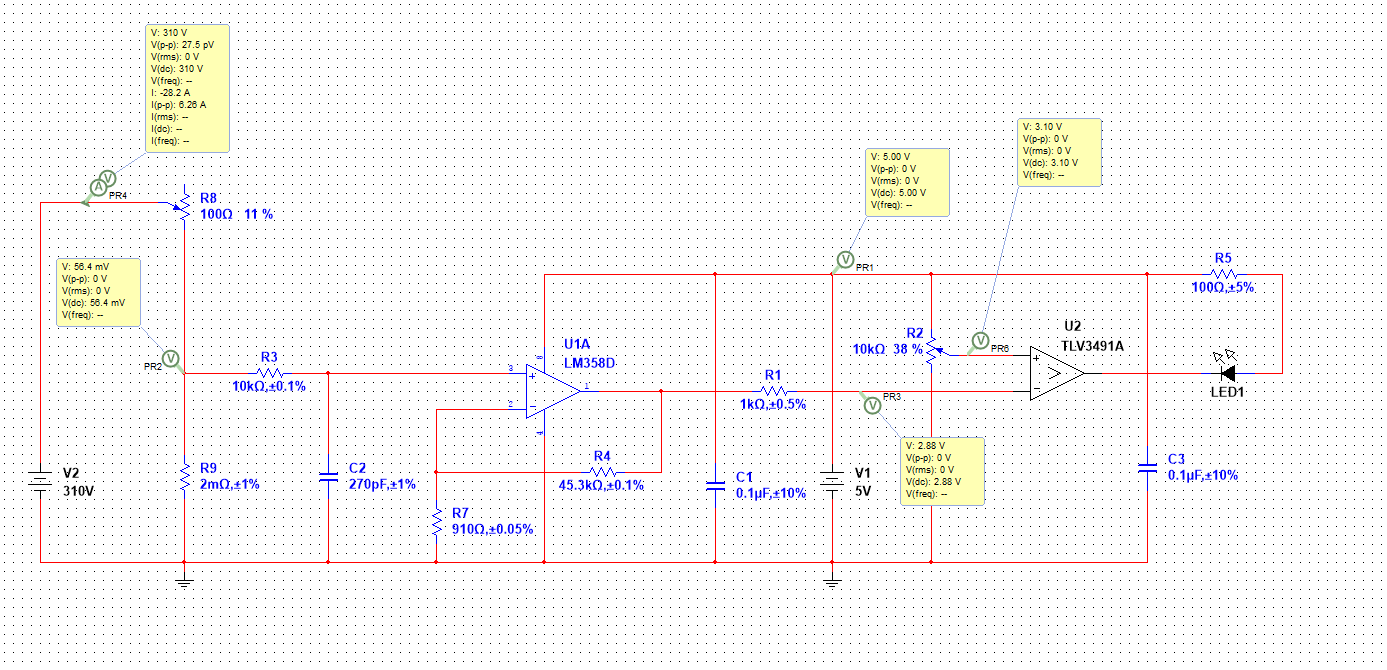
Task: Select capacitor C2 270pF
Action: [x=329, y=476]
